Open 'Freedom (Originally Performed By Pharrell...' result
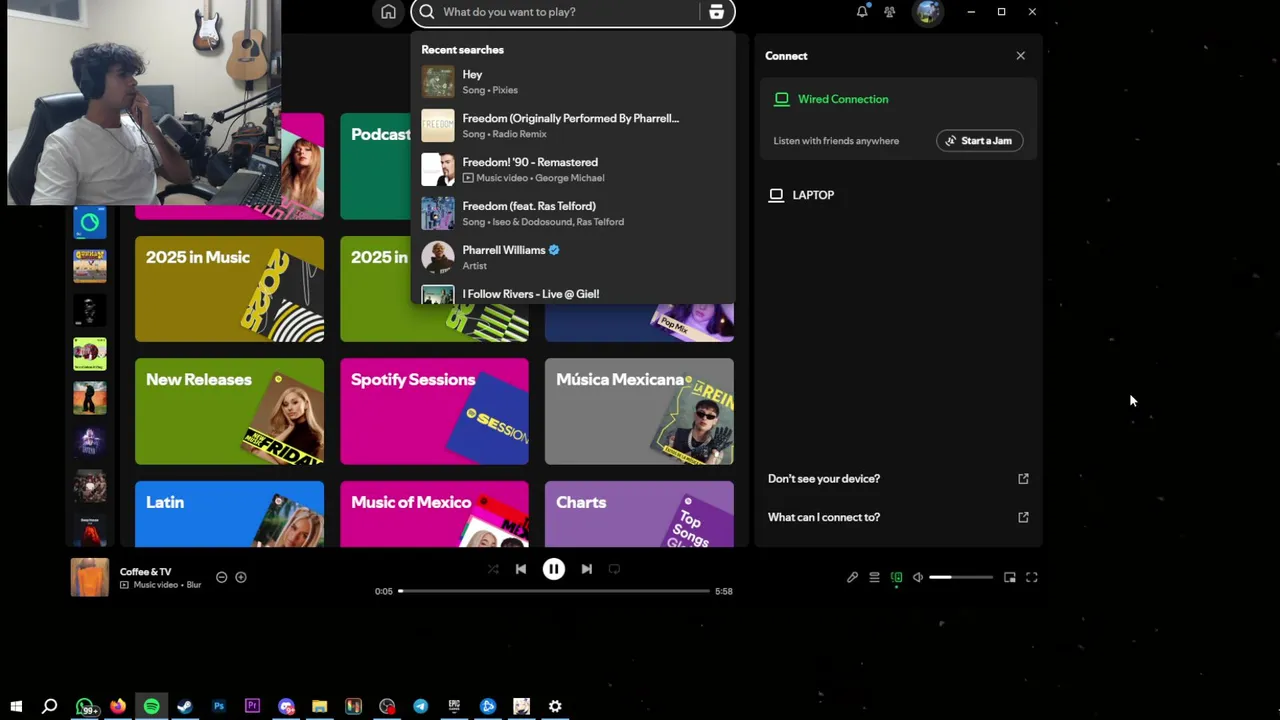Viewport: 1280px width, 720px height. pos(573,126)
